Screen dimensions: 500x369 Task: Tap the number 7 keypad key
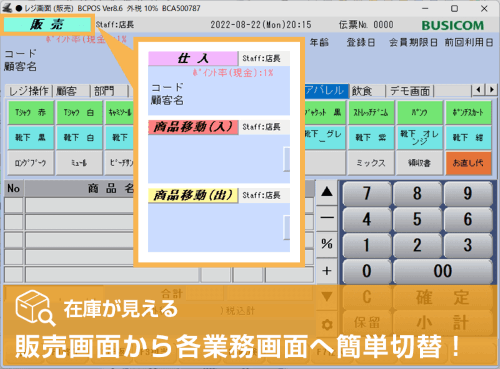(x=367, y=193)
